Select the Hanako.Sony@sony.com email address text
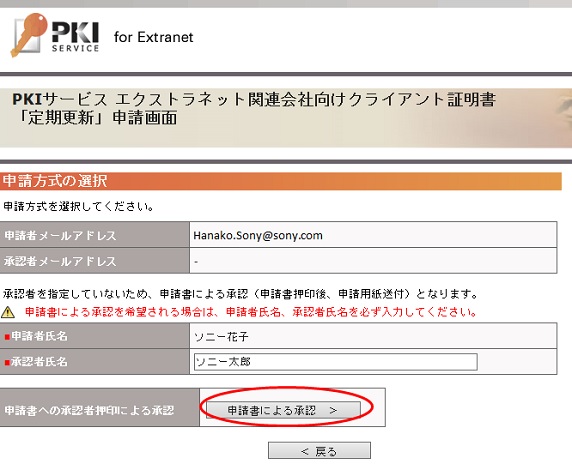The height and width of the screenshot is (470, 572). pyautogui.click(x=258, y=235)
